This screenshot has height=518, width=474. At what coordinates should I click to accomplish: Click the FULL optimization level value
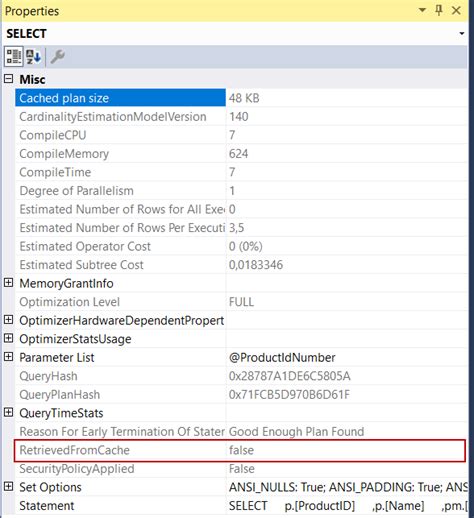click(x=241, y=302)
